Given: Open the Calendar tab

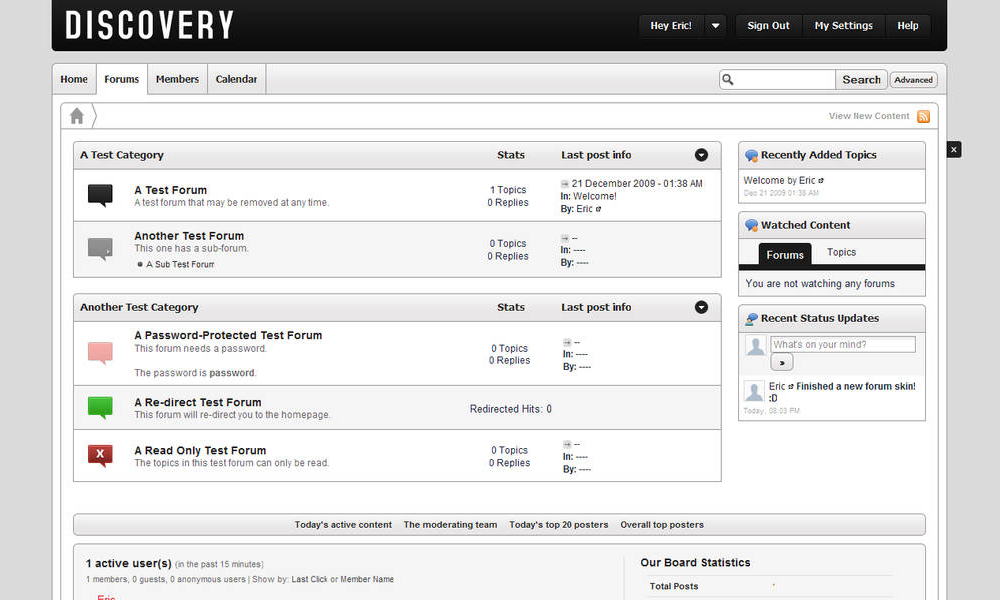Looking at the screenshot, I should coord(236,79).
